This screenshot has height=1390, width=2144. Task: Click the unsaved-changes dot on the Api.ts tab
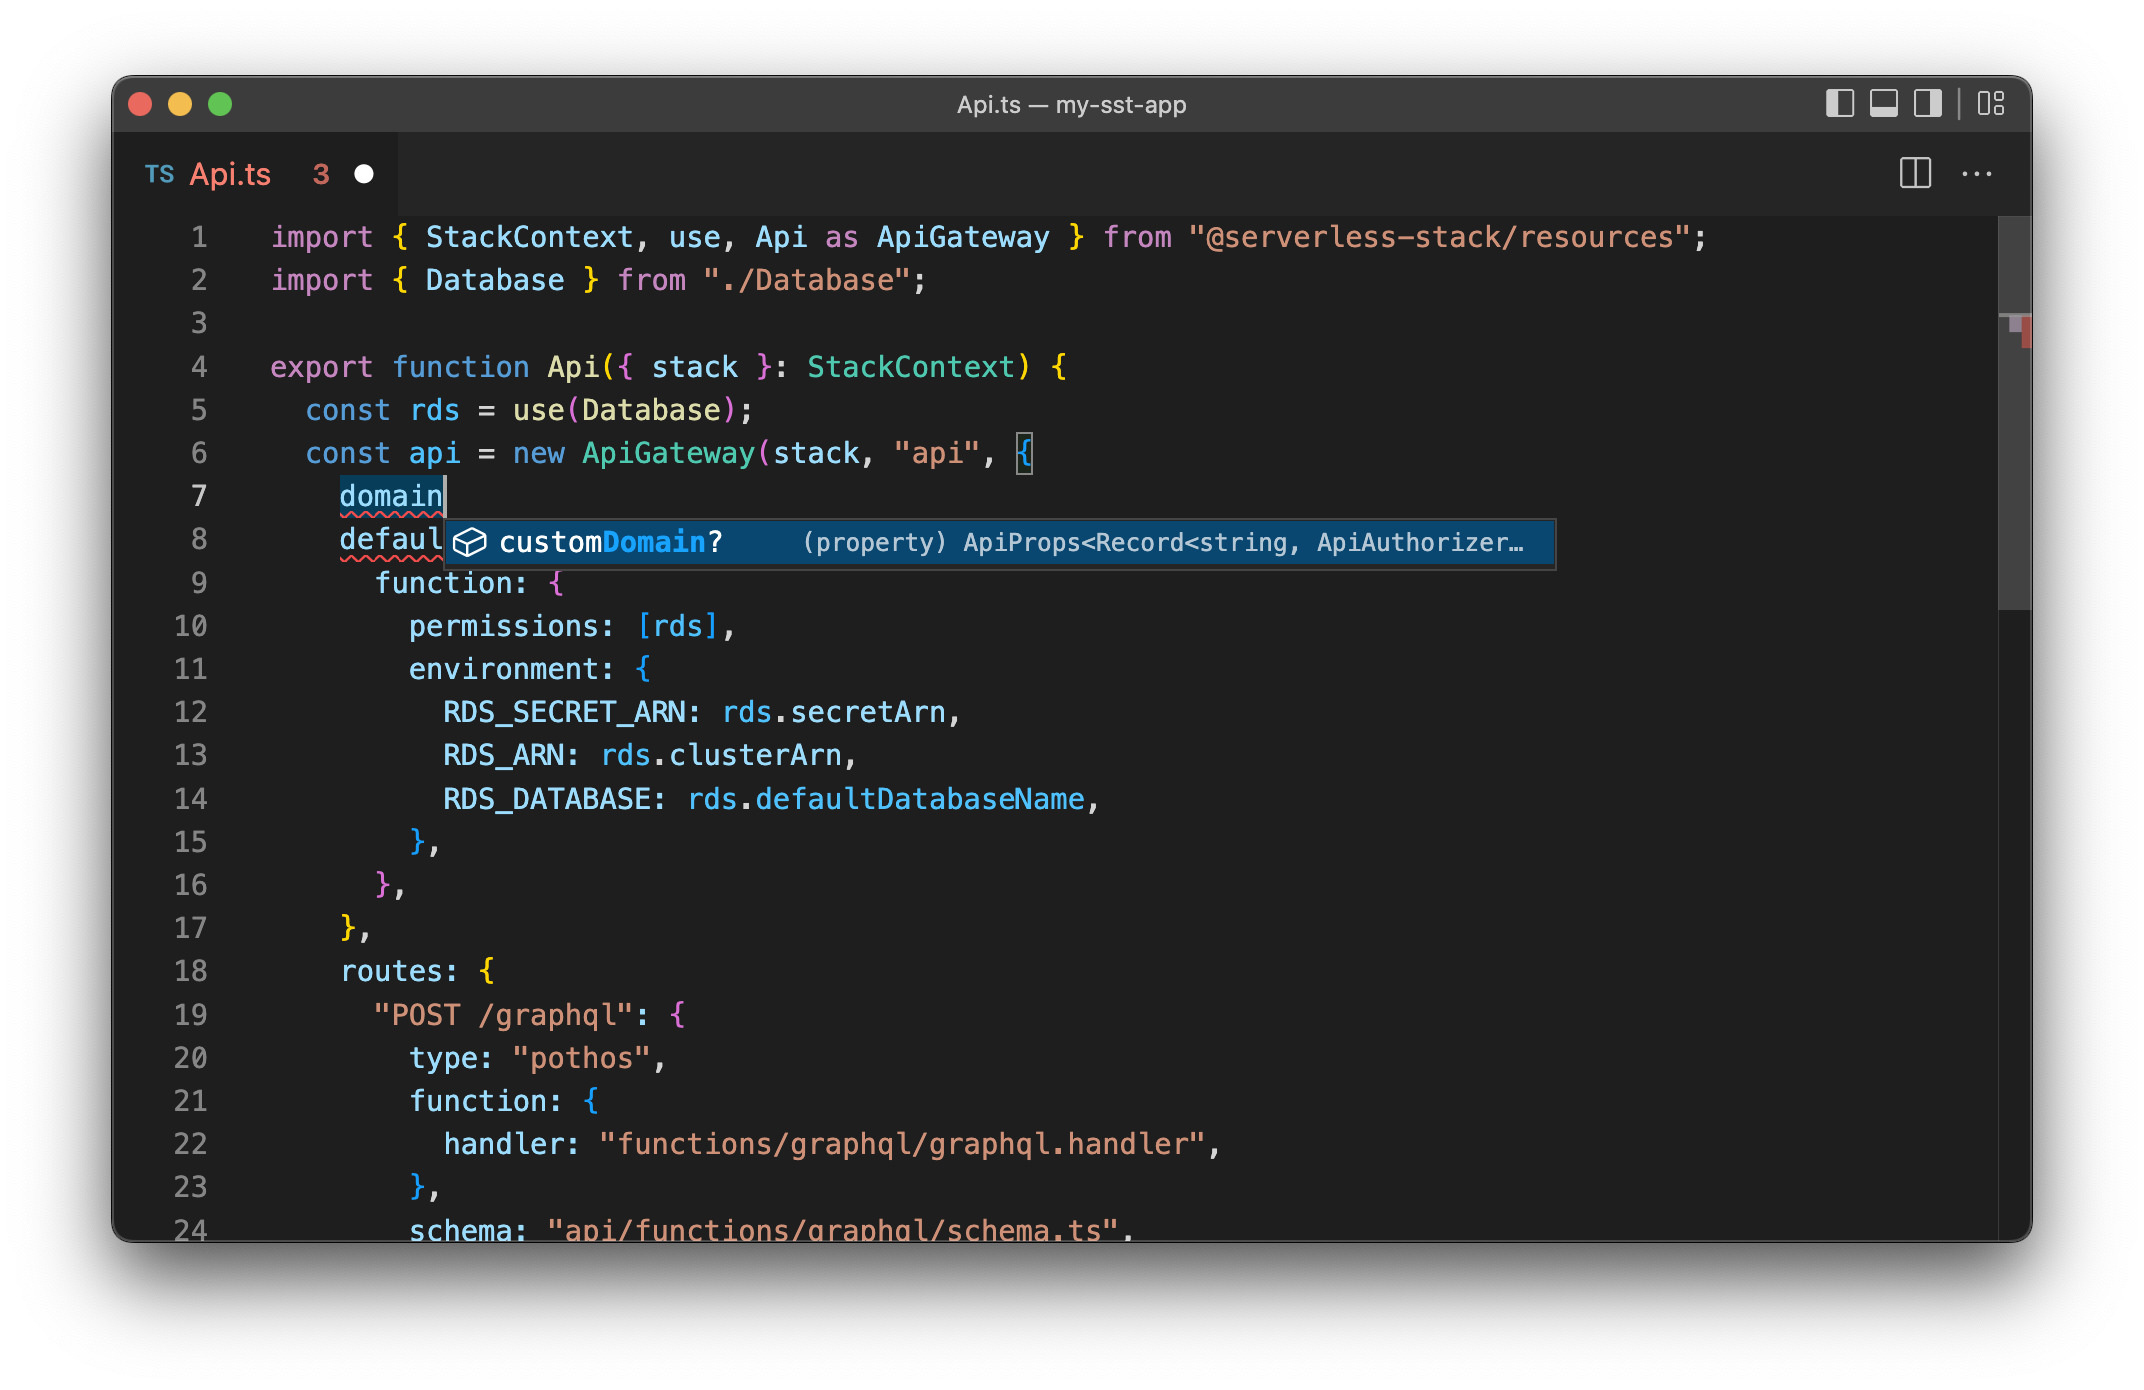pos(363,173)
